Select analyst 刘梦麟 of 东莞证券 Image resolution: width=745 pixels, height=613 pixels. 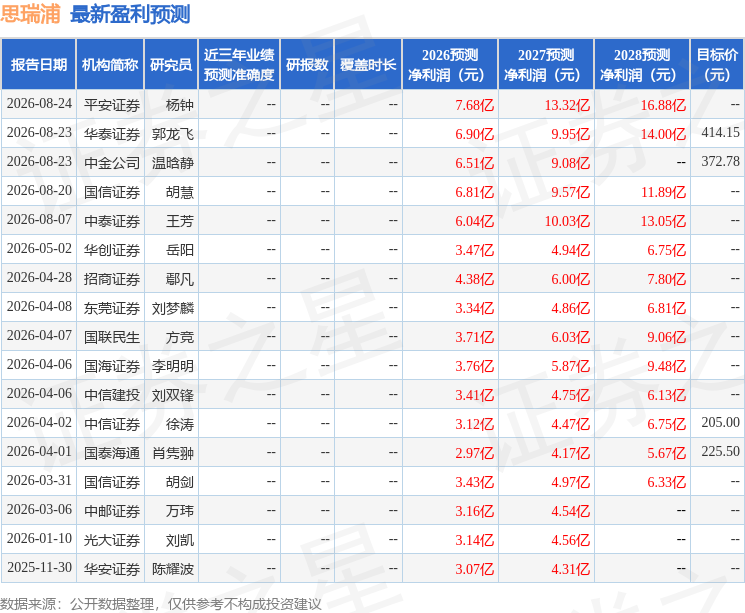(x=173, y=308)
